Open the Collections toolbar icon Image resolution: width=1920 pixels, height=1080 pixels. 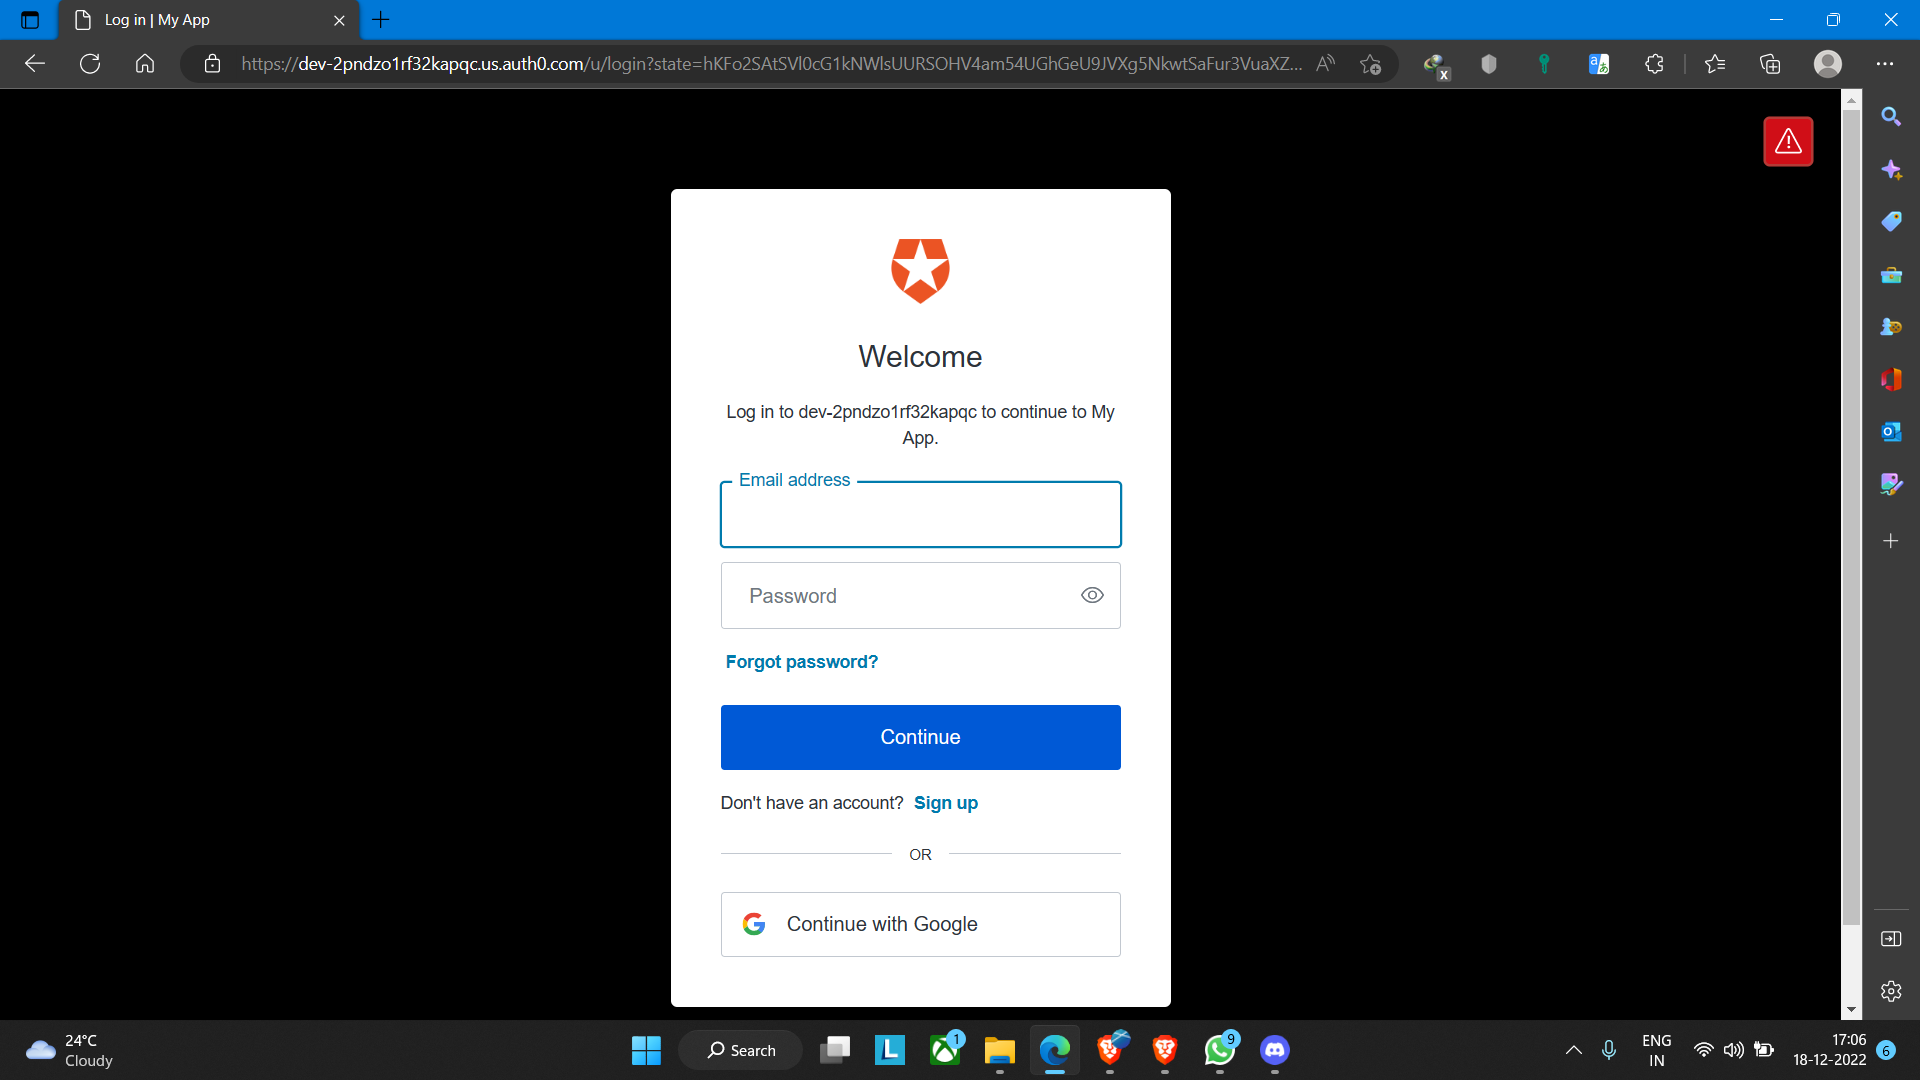pyautogui.click(x=1770, y=64)
